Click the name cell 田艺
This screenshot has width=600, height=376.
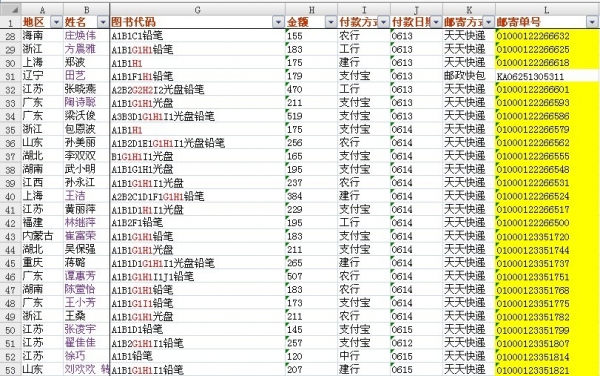(86, 76)
